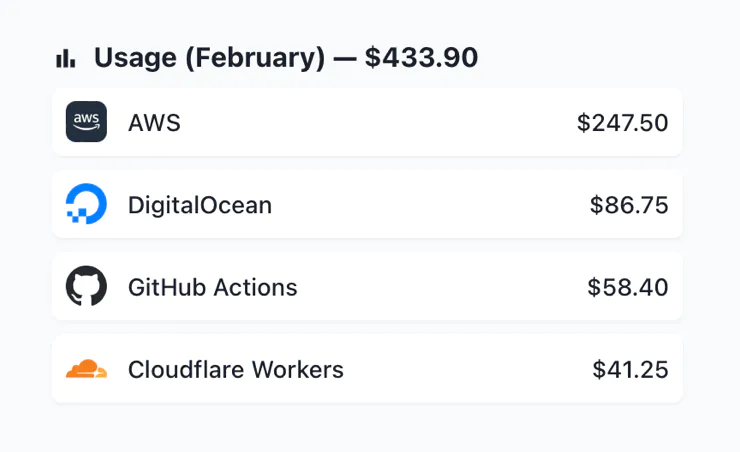Image resolution: width=740 pixels, height=452 pixels.
Task: Click the bar chart usage icon
Action: [66, 59]
